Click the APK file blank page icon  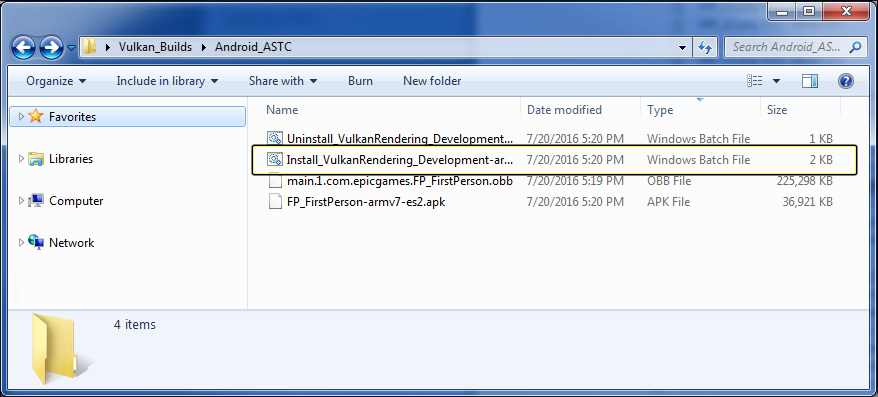coord(274,202)
